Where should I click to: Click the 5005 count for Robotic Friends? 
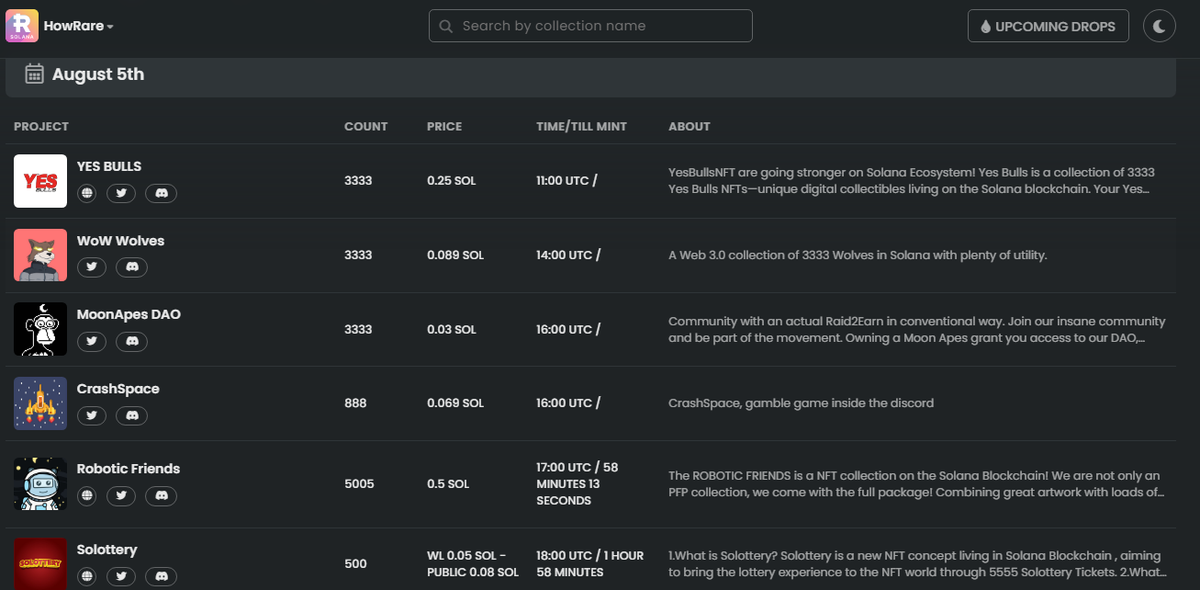[x=359, y=484]
